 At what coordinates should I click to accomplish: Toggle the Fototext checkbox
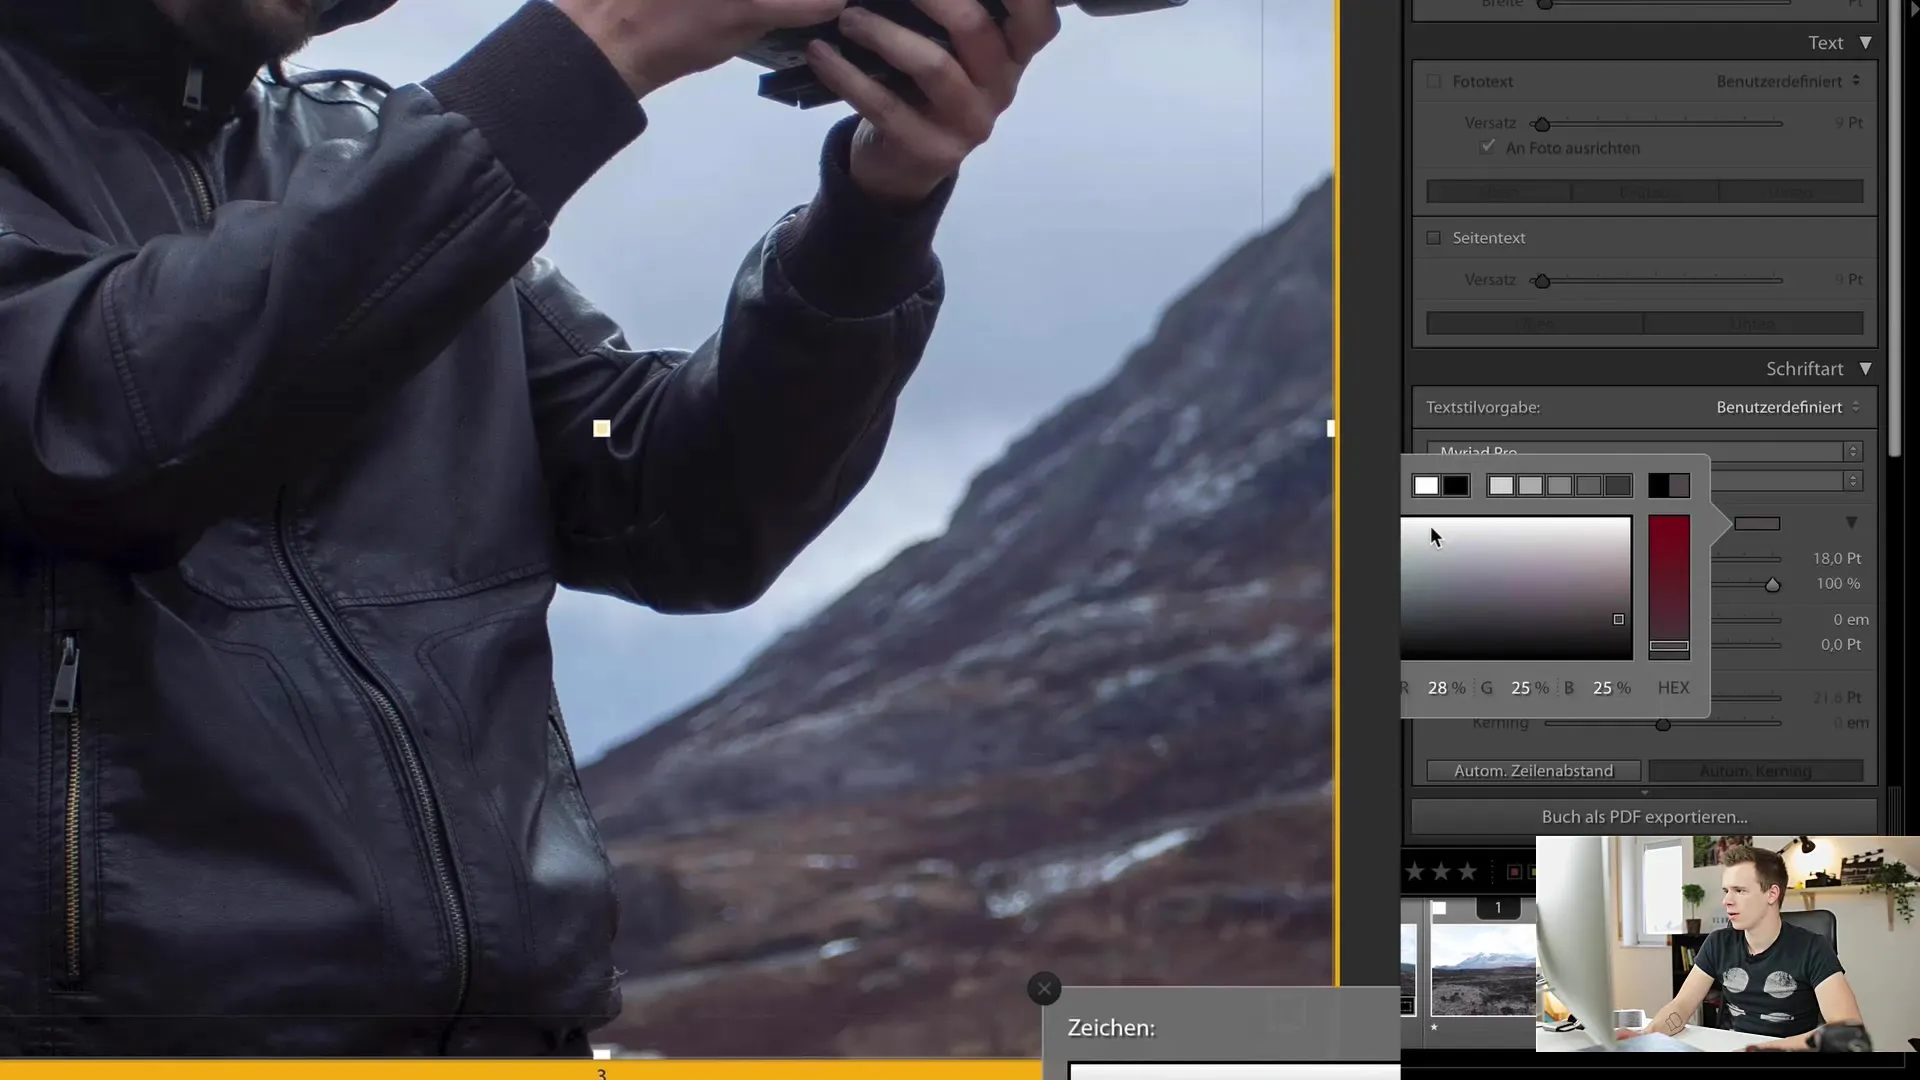click(1433, 82)
